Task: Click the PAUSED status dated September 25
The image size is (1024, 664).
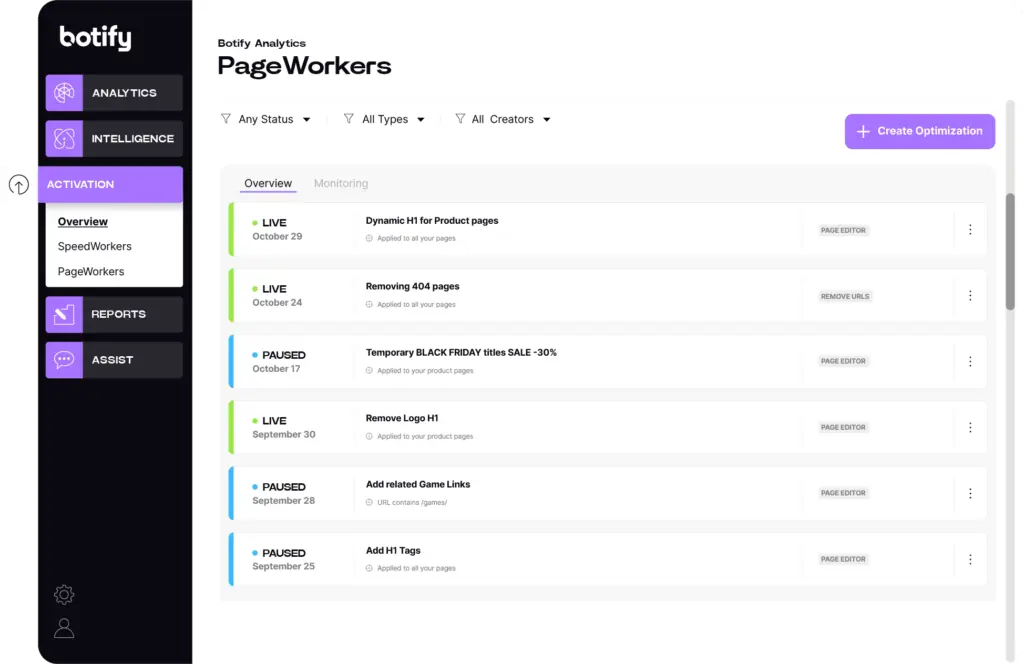Action: (x=279, y=553)
